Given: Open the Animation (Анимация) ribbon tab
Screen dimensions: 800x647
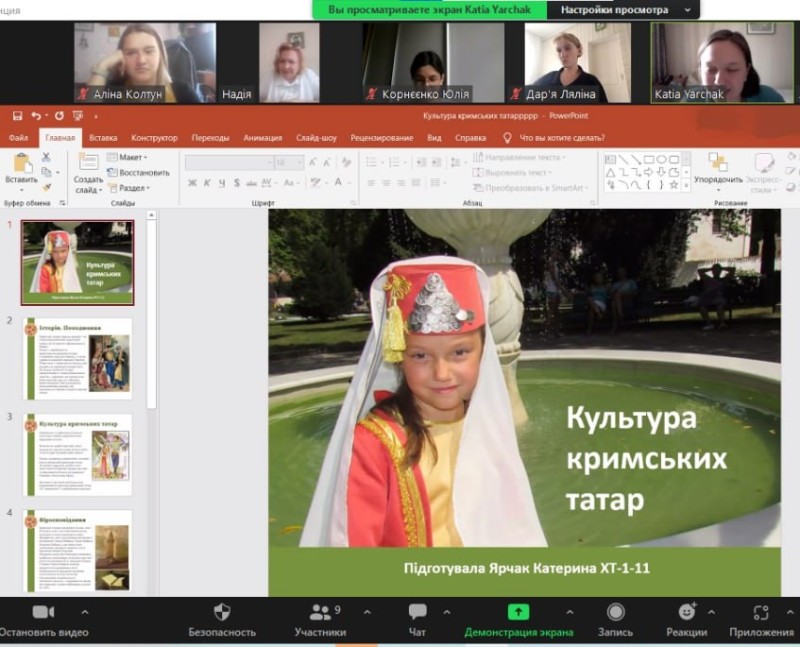Looking at the screenshot, I should click(262, 138).
